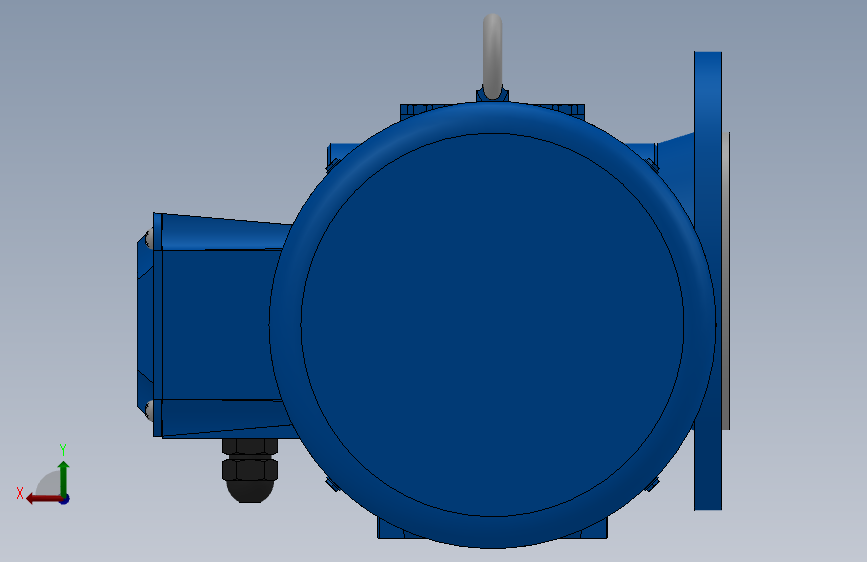Select the large circular front cover face

click(x=492, y=325)
